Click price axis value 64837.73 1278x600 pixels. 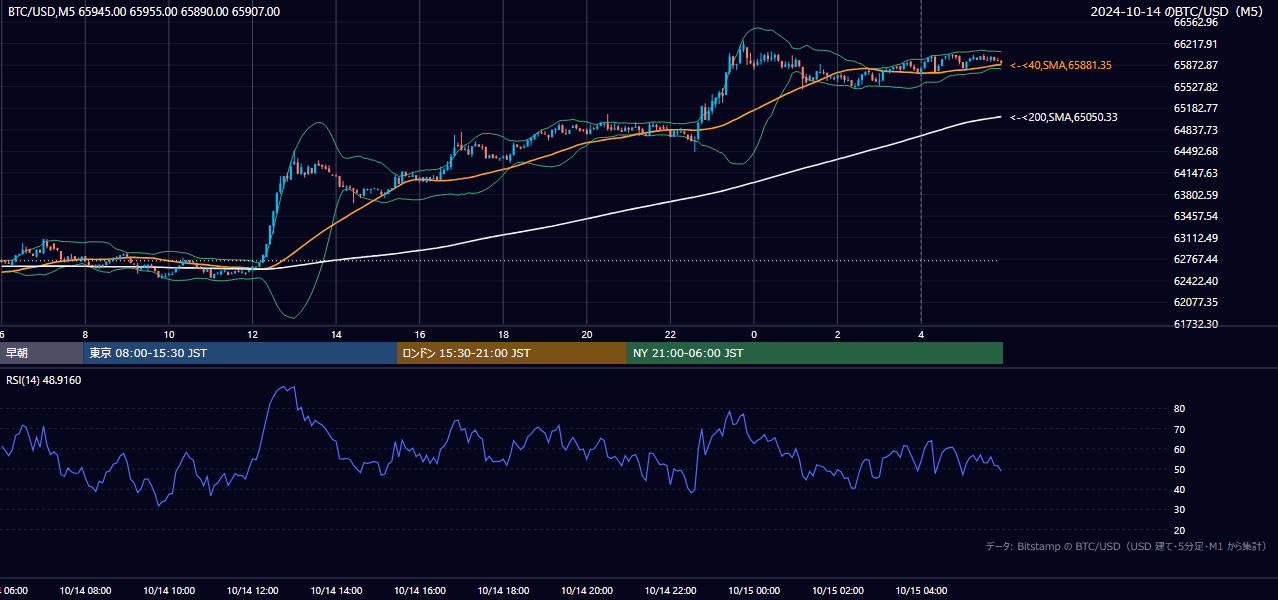pos(1195,130)
